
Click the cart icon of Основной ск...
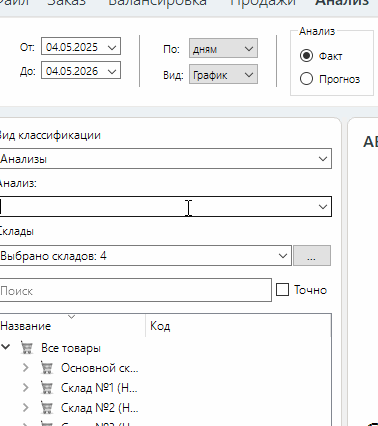47,367
